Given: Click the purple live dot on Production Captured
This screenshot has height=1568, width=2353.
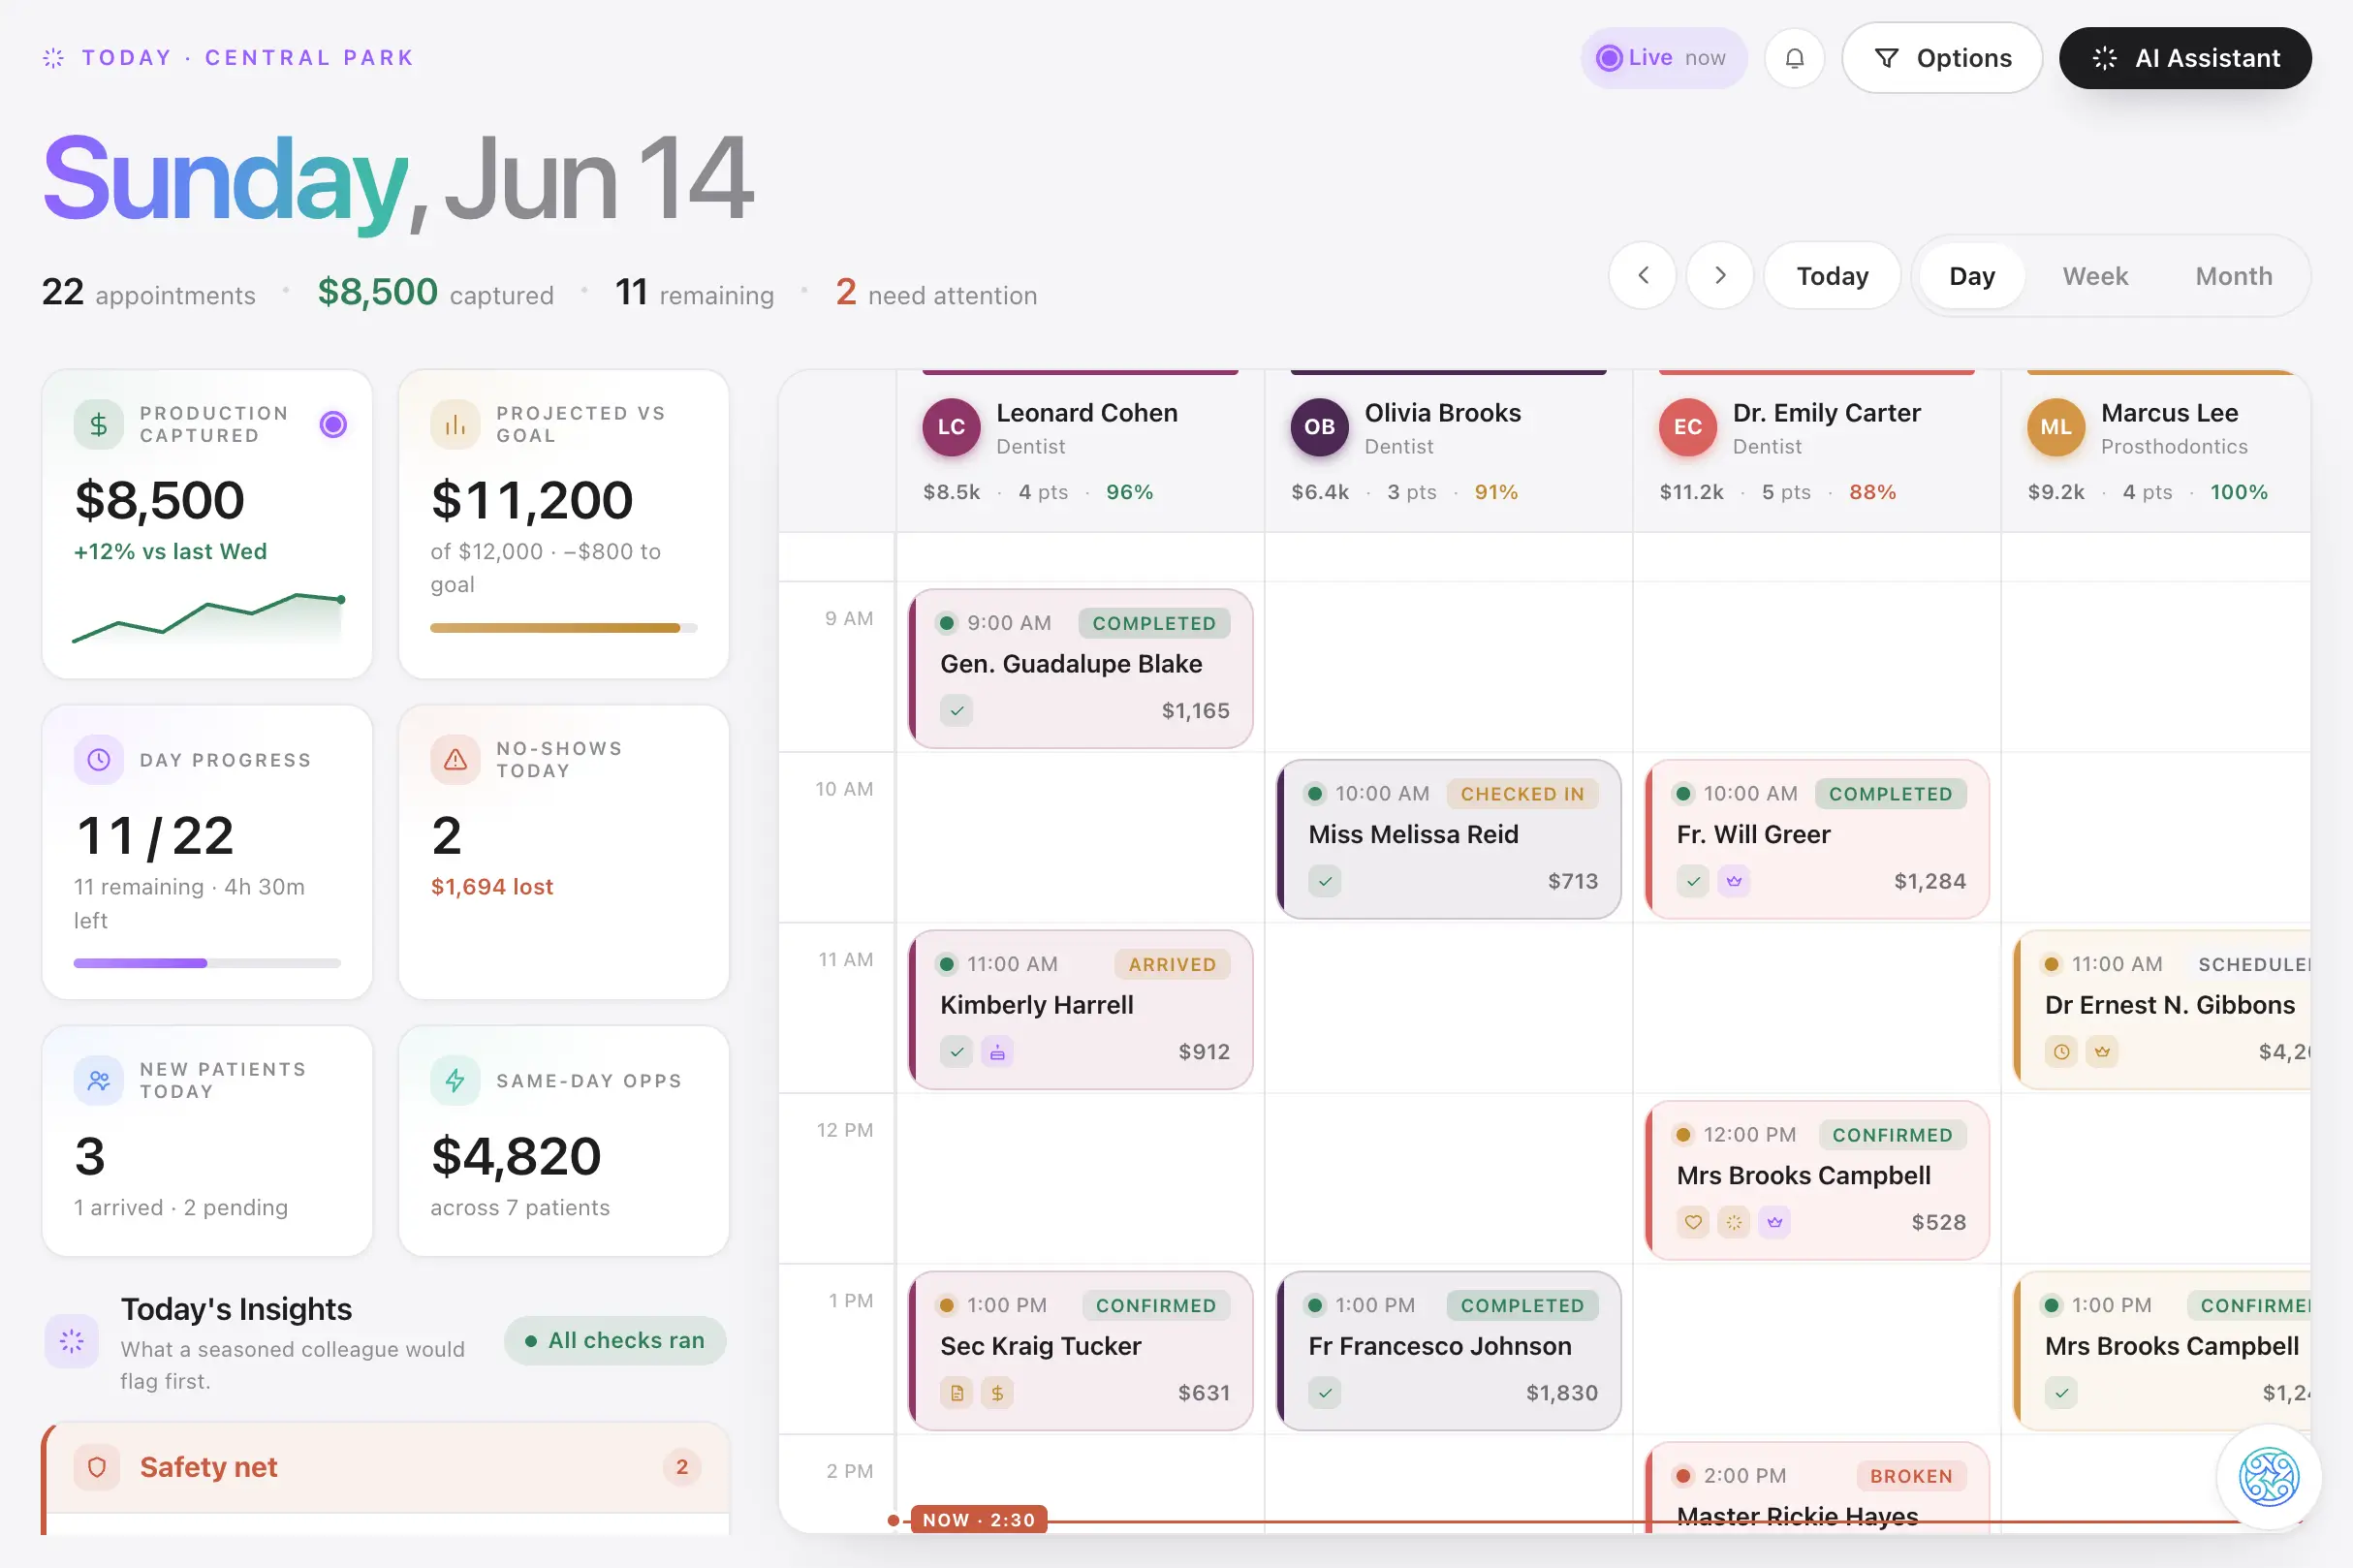Looking at the screenshot, I should pos(333,424).
